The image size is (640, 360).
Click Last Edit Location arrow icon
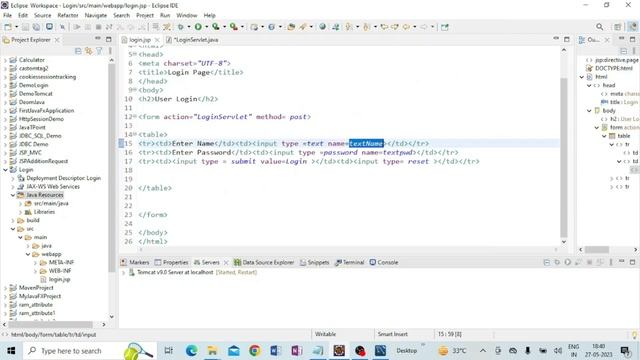(384, 27)
